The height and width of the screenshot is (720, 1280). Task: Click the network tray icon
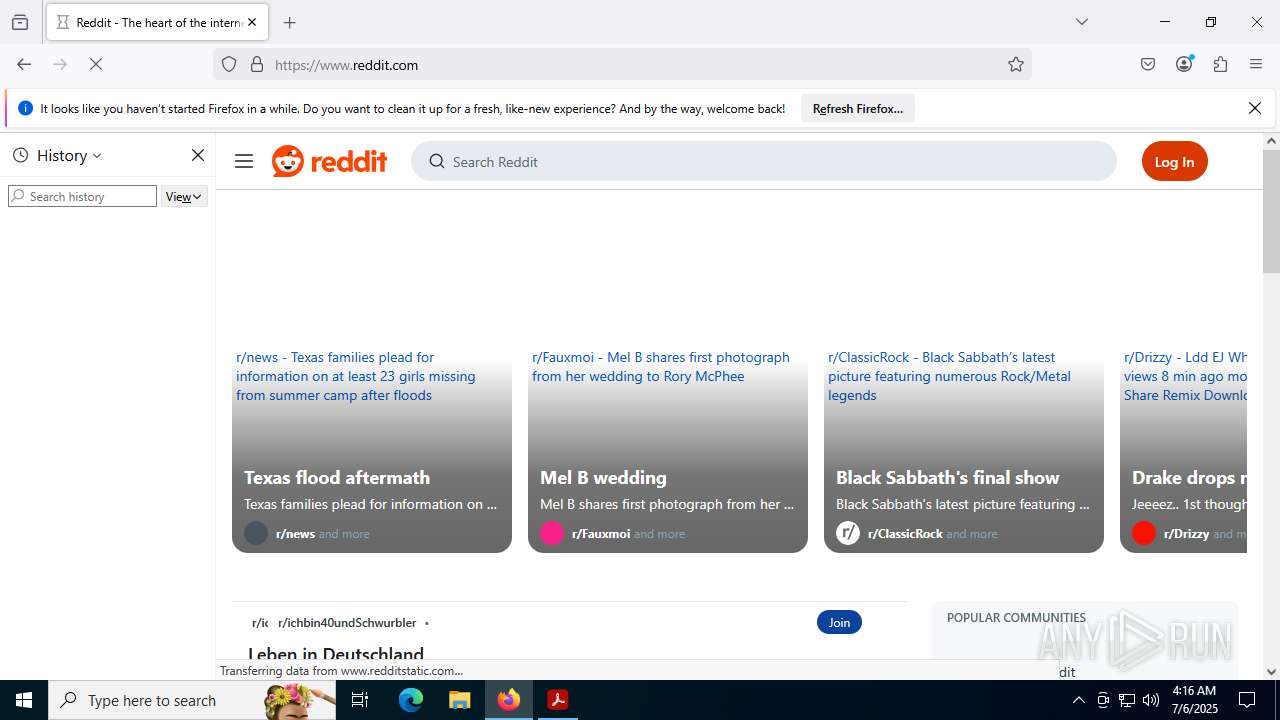click(x=1127, y=700)
